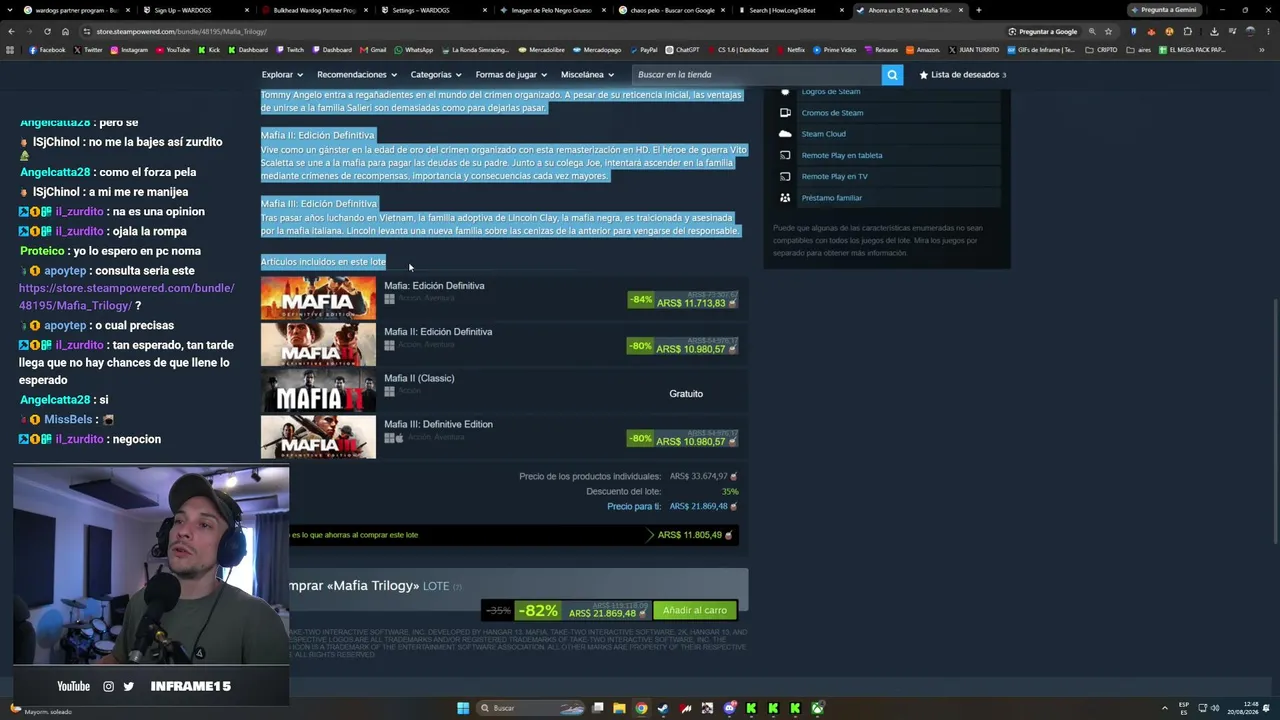Click the Preguntar a Google button
1280x720 pixels.
pos(1042,31)
